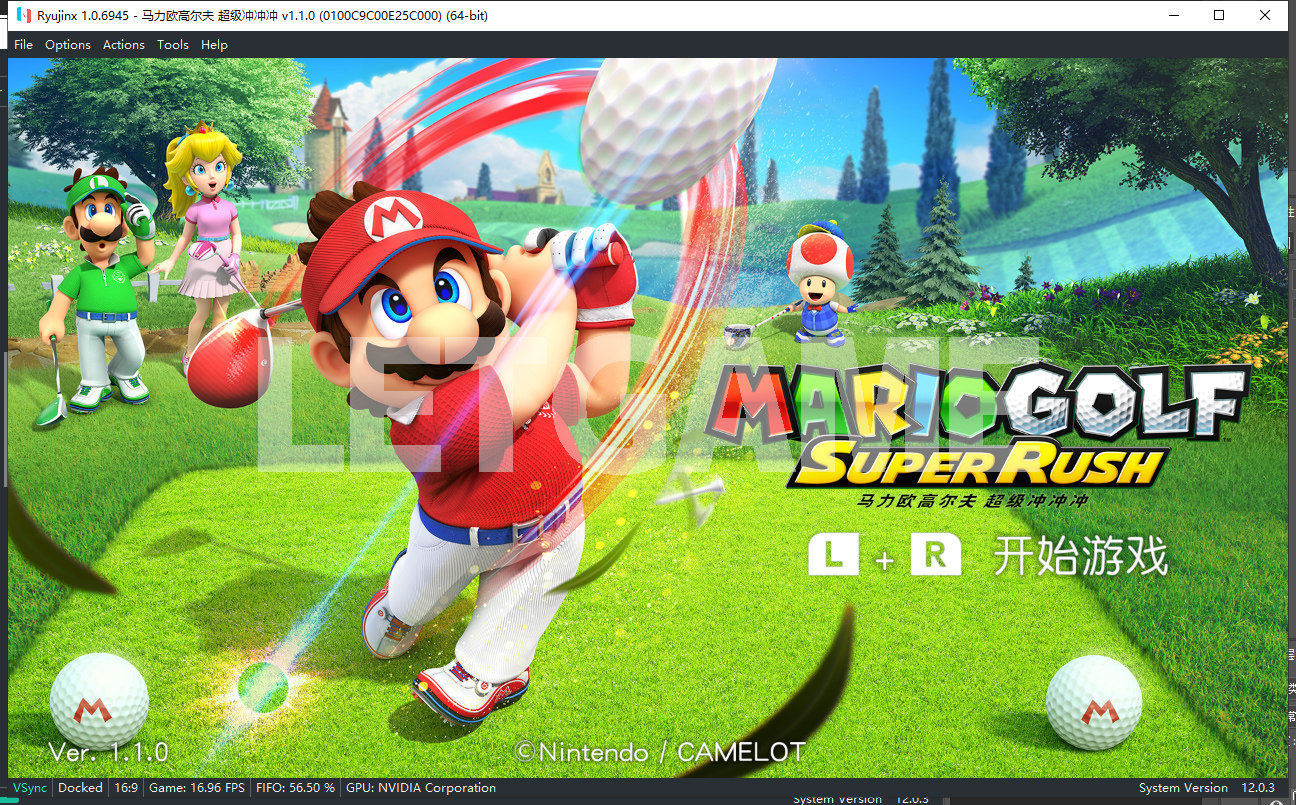
Task: Open the File menu
Action: (x=23, y=44)
